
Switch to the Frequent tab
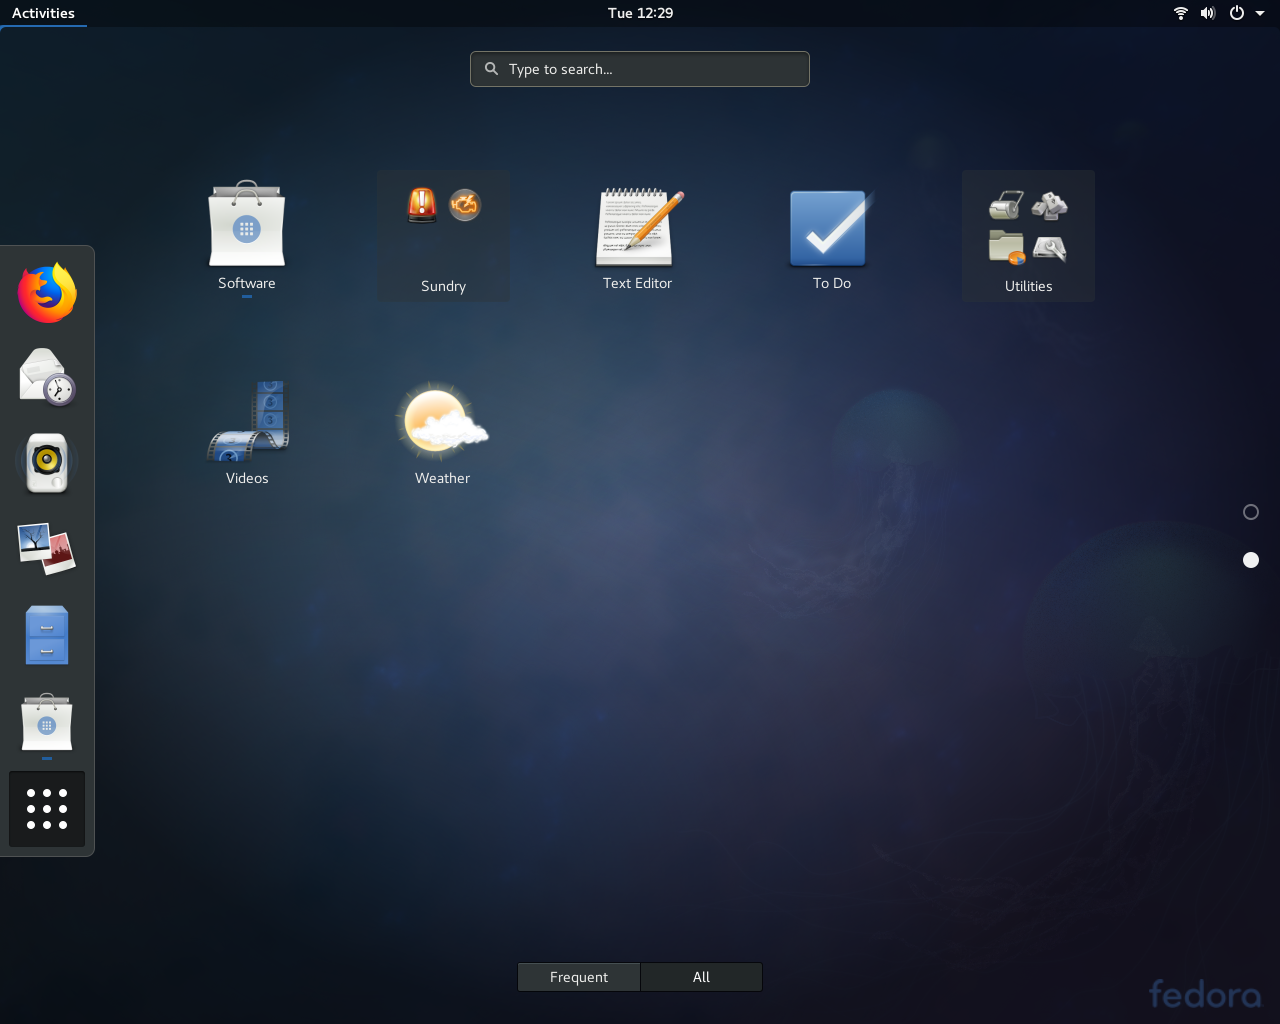pyautogui.click(x=579, y=977)
